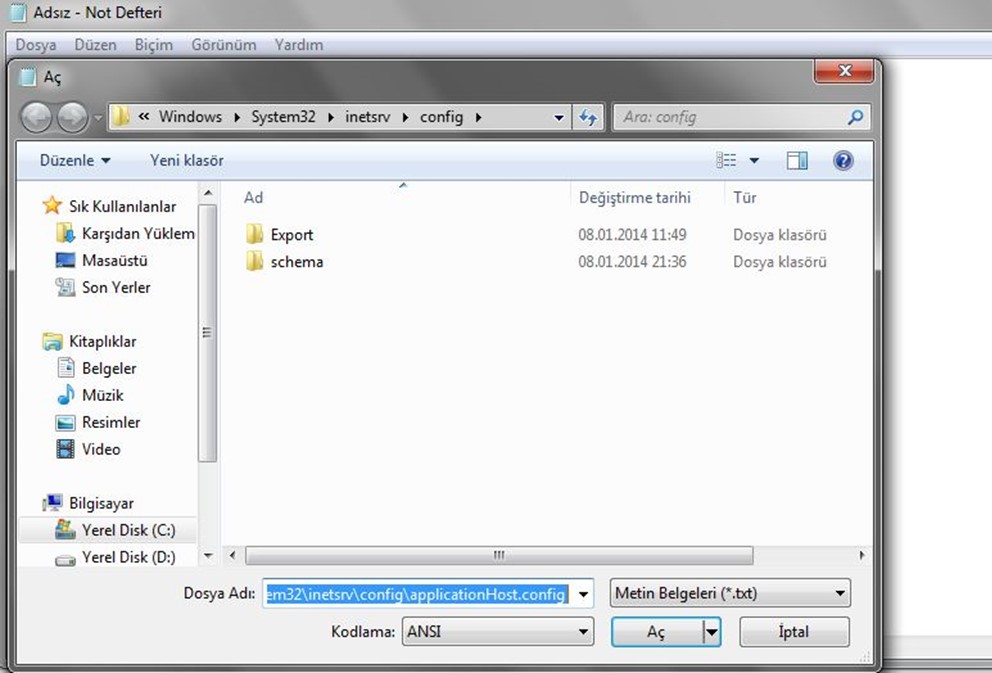
Task: Click the Aç open button
Action: coord(657,632)
